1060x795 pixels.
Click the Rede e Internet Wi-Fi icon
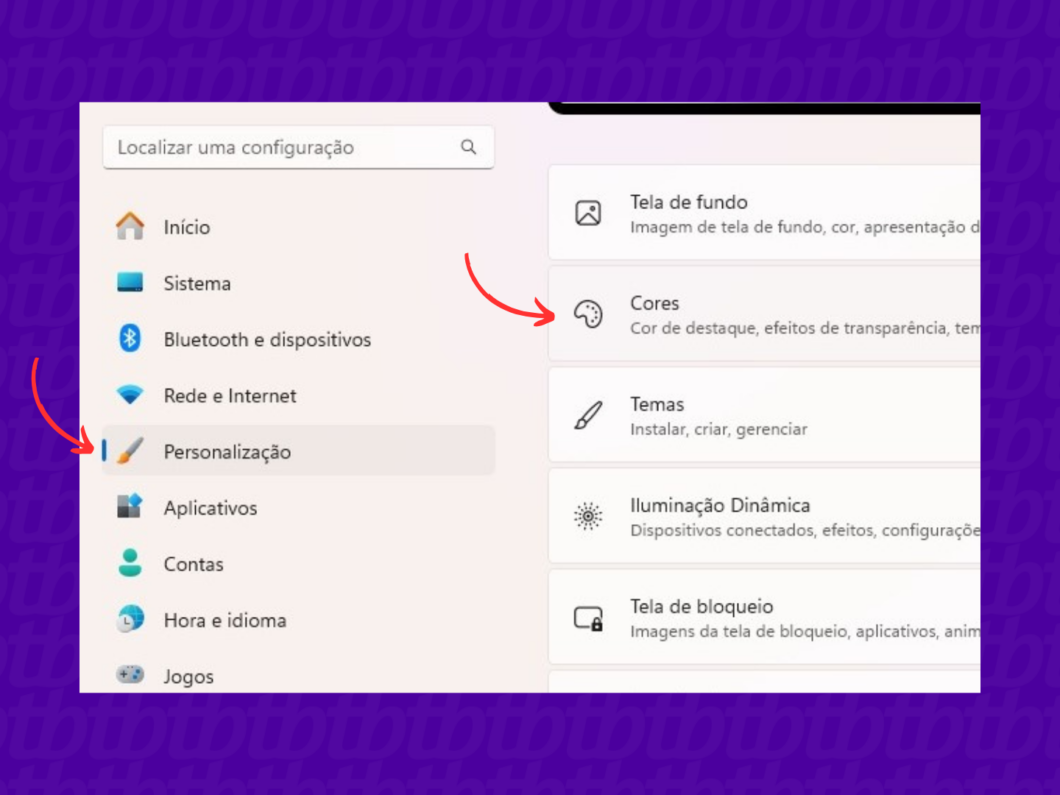[x=131, y=395]
